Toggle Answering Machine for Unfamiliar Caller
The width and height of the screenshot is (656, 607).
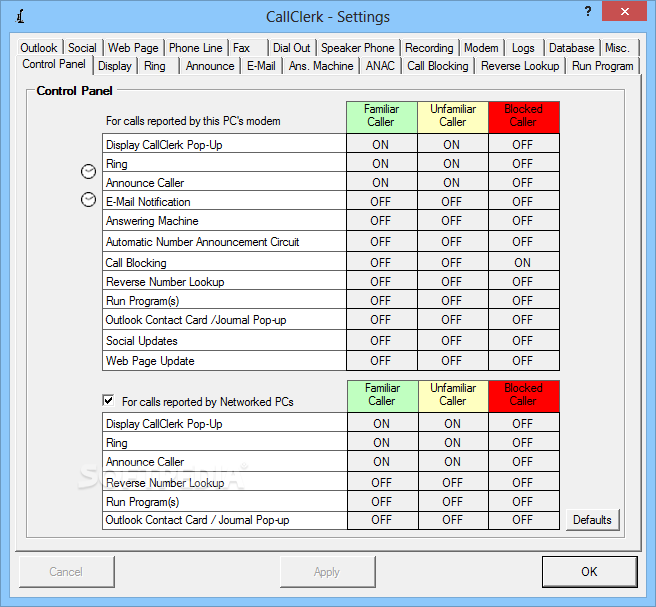tap(453, 220)
